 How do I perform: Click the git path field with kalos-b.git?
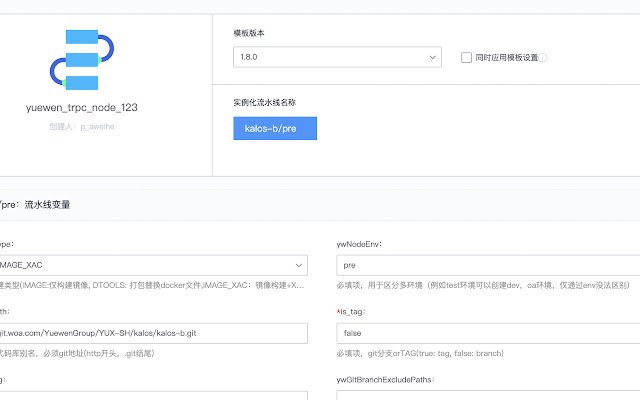point(153,333)
